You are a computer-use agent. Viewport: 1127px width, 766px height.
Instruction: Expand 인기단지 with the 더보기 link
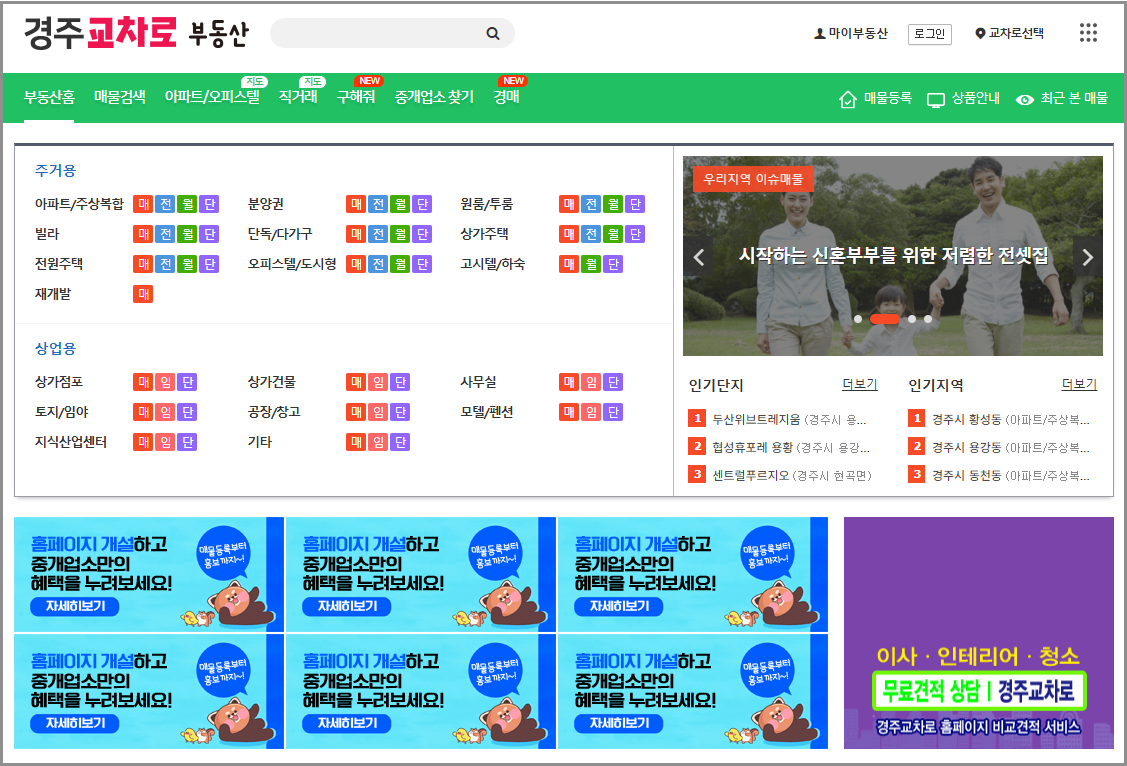point(858,384)
